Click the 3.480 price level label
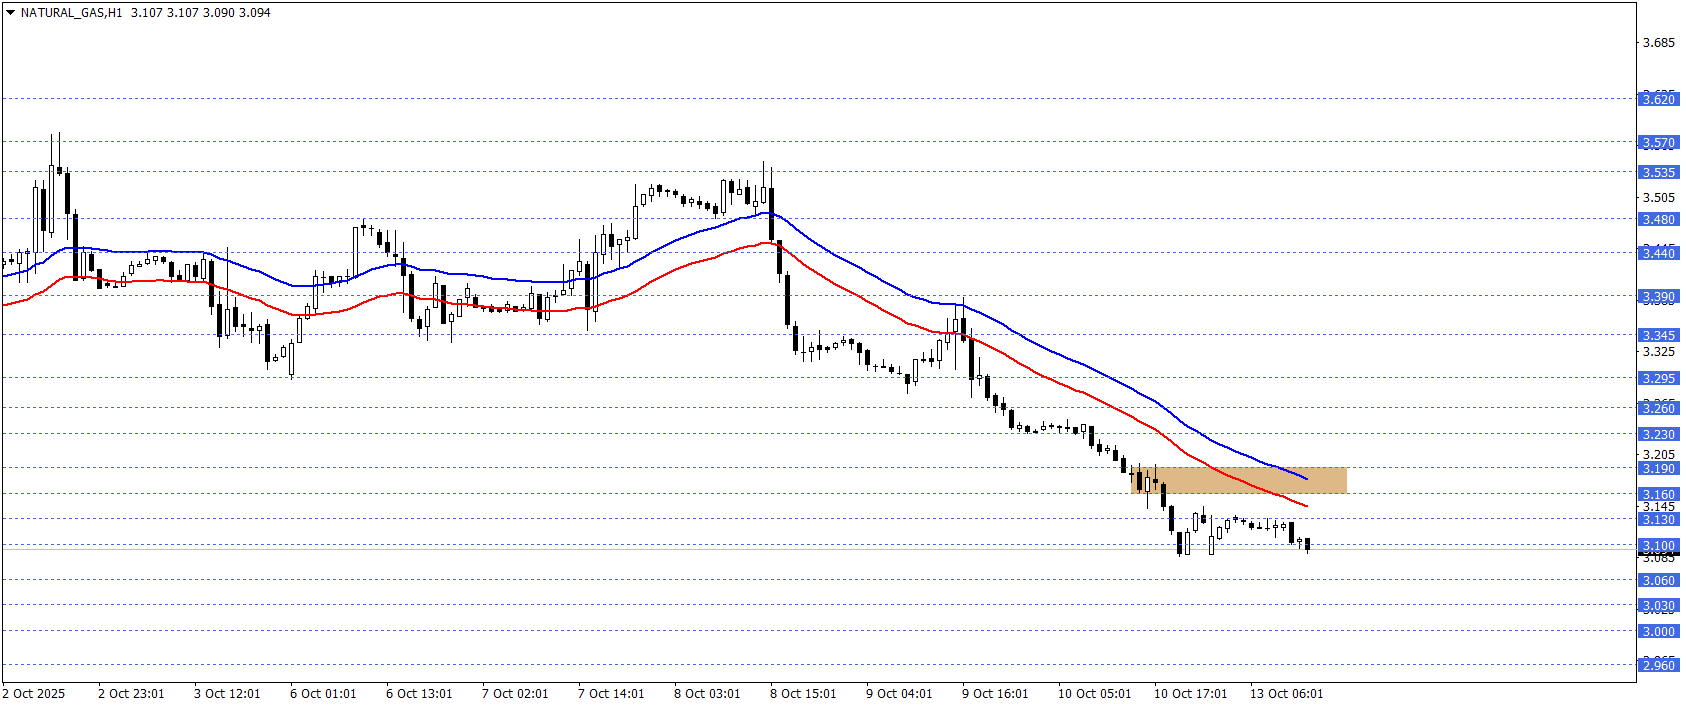 (1658, 220)
